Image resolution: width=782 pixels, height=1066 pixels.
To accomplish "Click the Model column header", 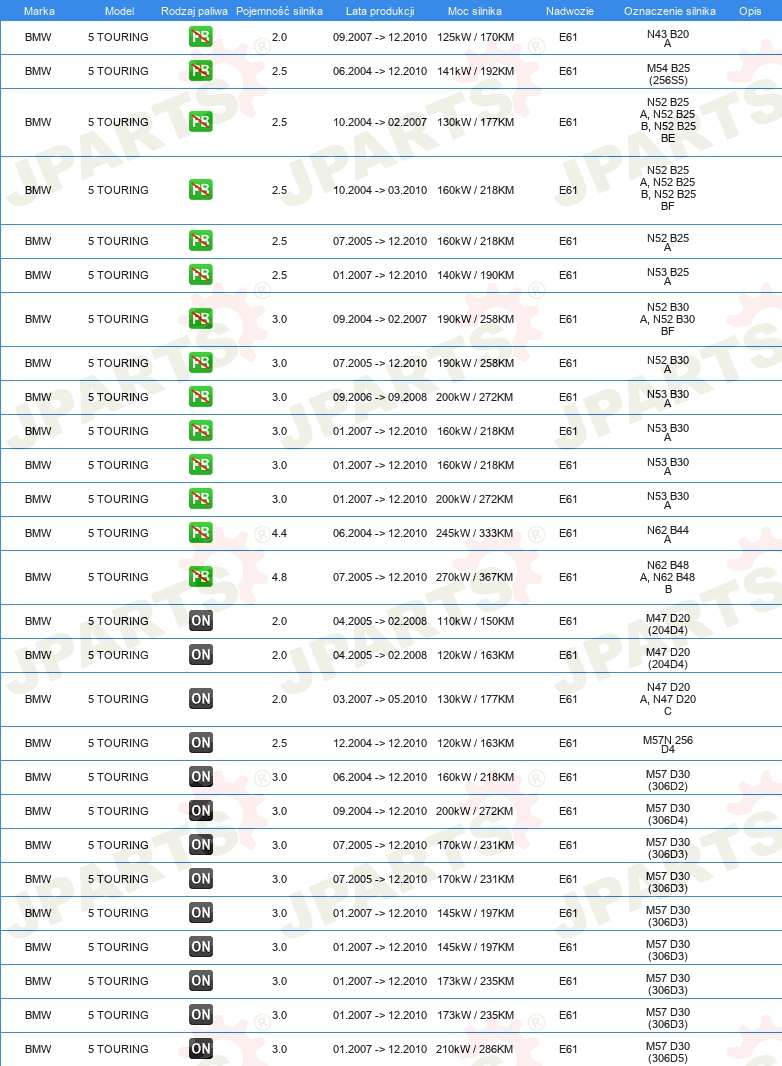I will click(x=120, y=11).
